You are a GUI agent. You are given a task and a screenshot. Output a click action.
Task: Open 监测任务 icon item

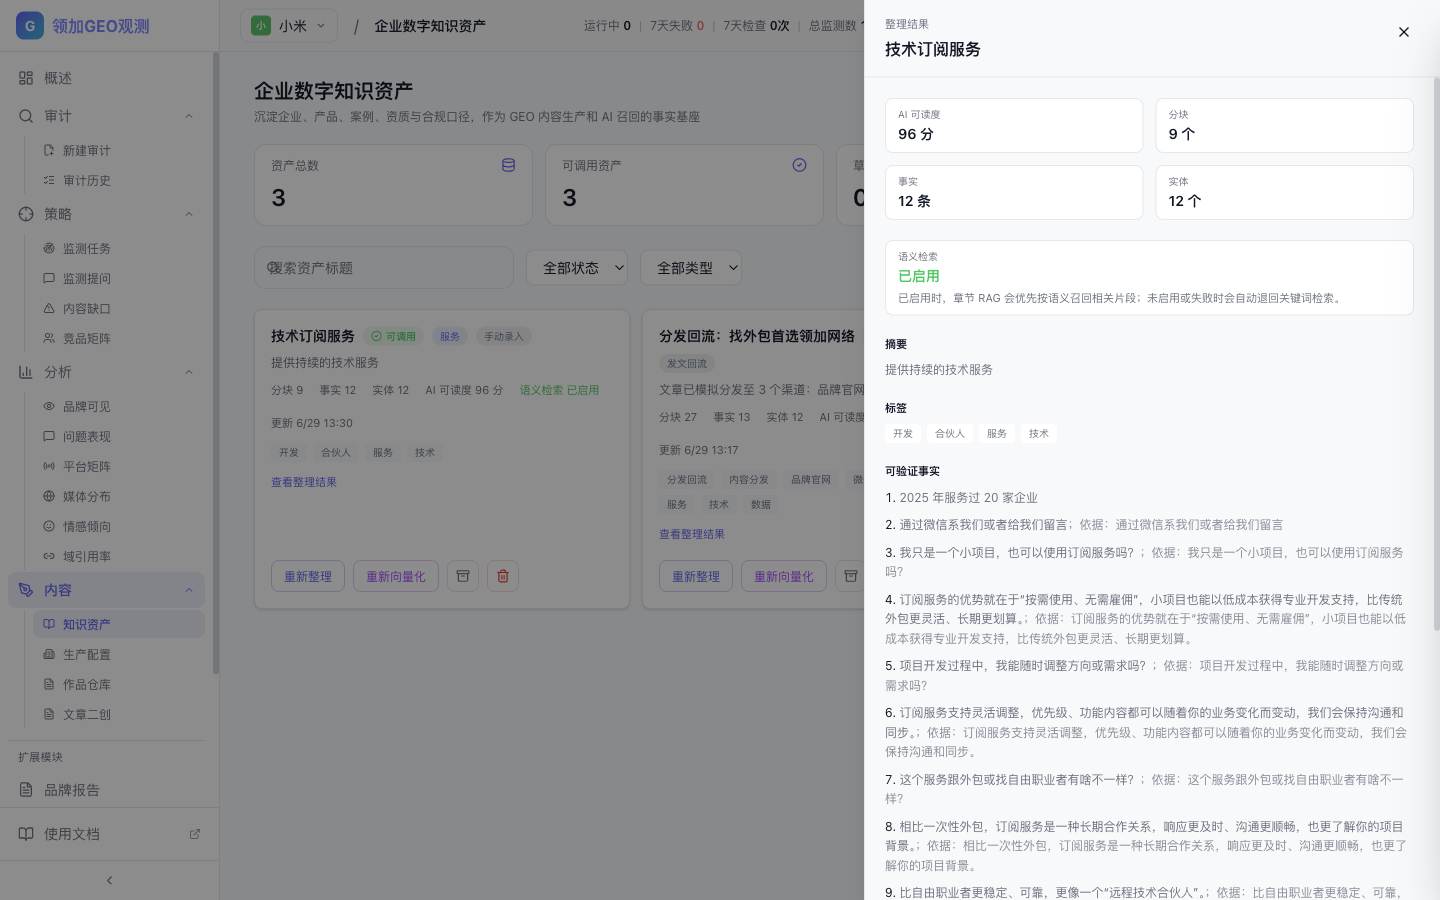[49, 248]
